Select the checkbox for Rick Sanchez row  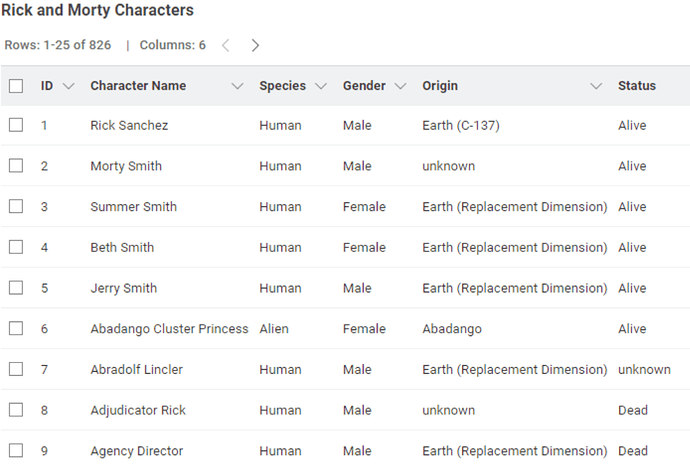tap(16, 125)
